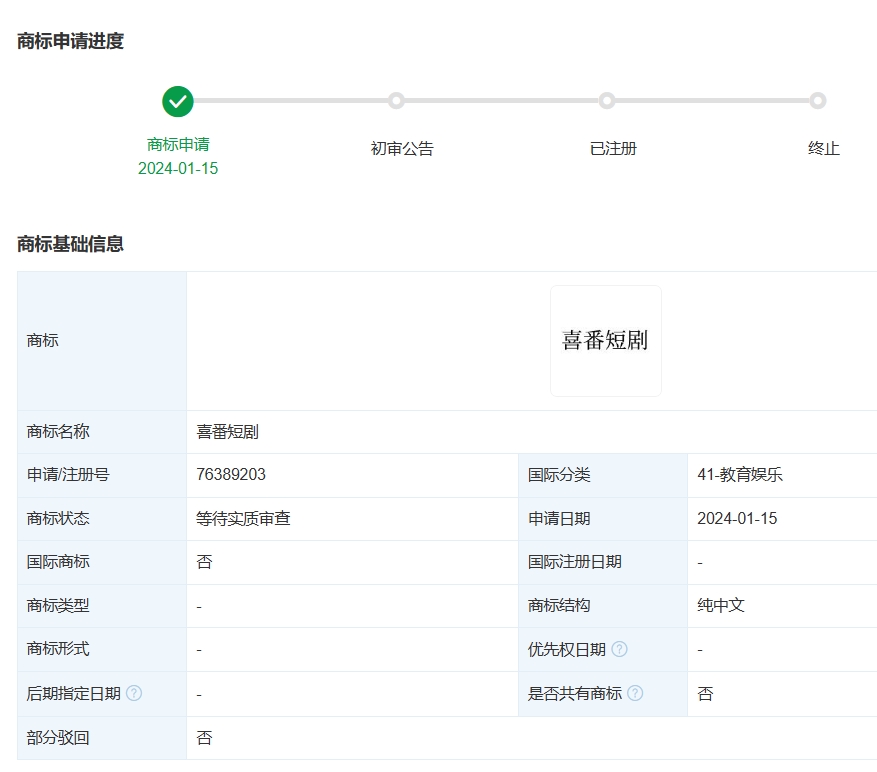The image size is (877, 772).
Task: Click the 部分驳回 row label
Action: (x=58, y=738)
